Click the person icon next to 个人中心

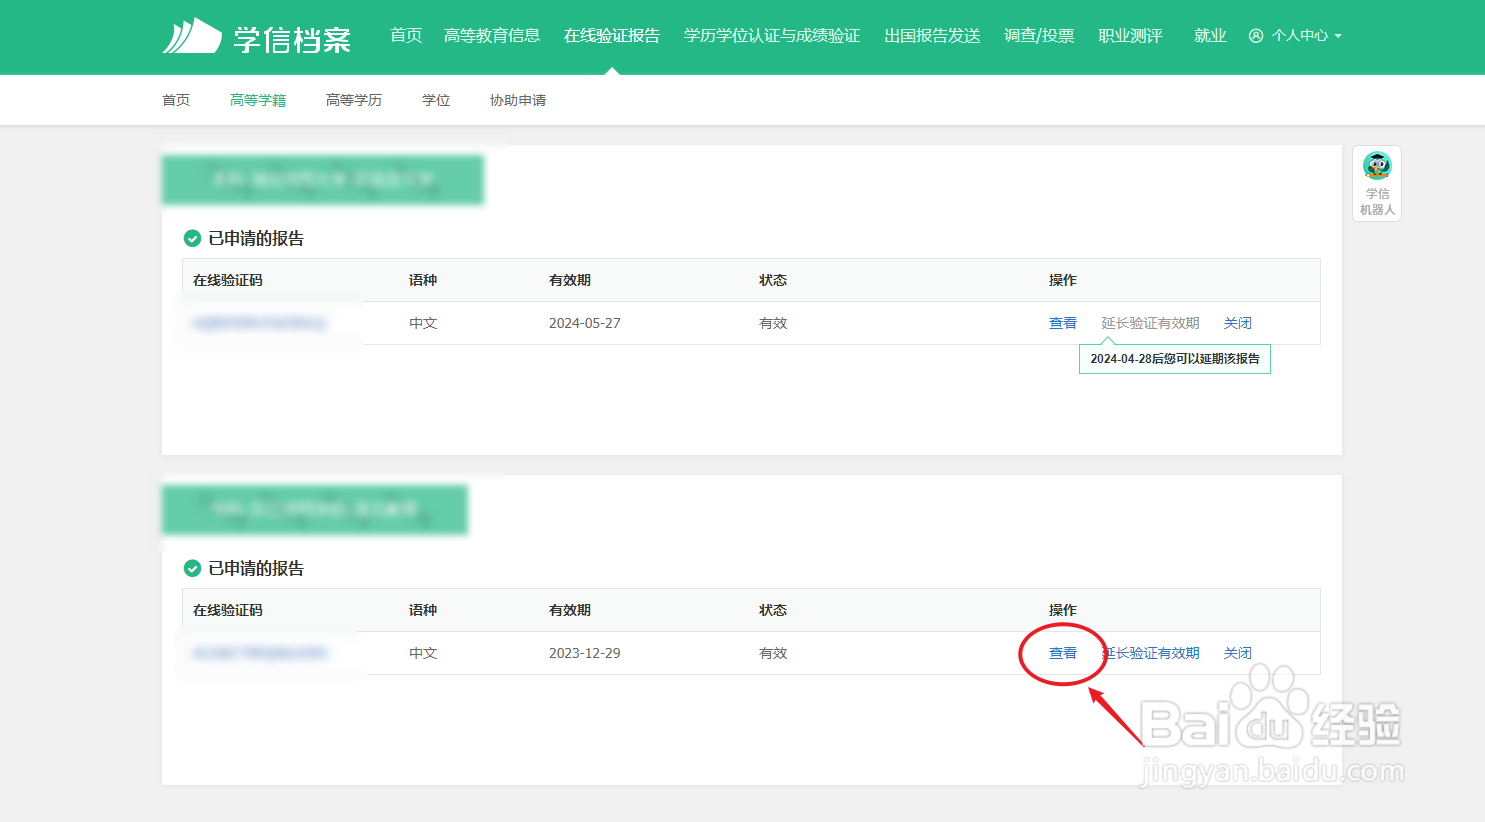(1255, 35)
